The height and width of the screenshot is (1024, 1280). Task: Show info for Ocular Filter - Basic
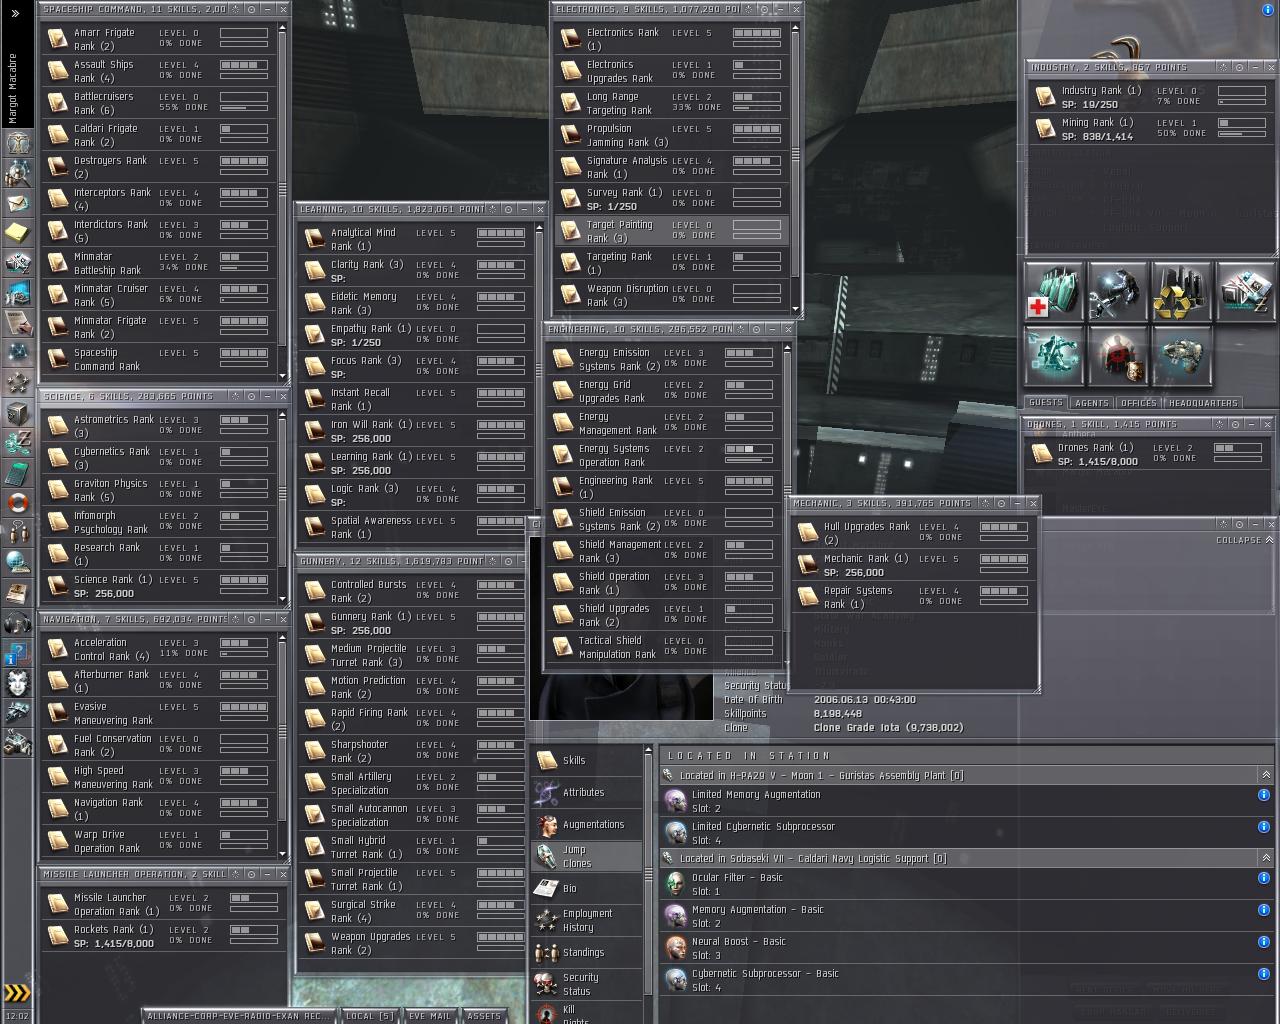click(x=1264, y=878)
